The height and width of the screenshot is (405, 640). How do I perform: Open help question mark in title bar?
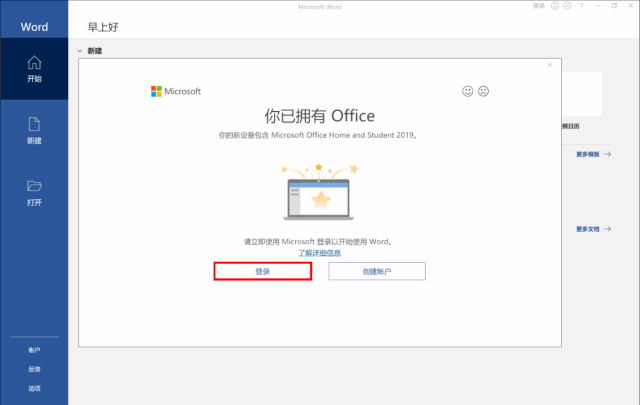coord(581,6)
